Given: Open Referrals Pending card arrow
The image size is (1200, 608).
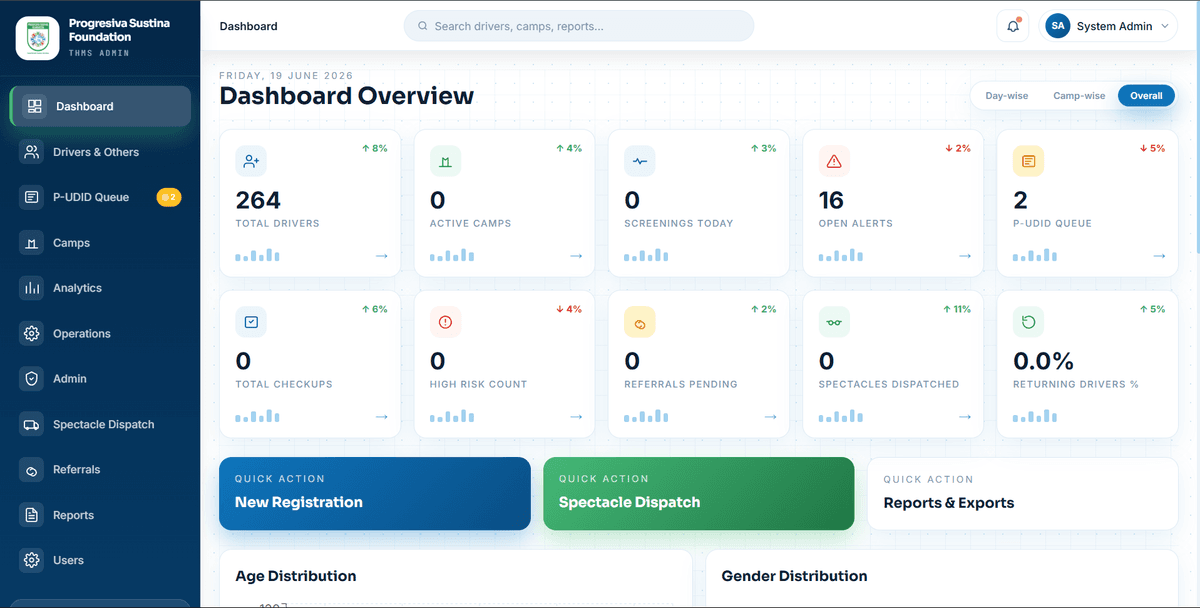Looking at the screenshot, I should click(770, 417).
